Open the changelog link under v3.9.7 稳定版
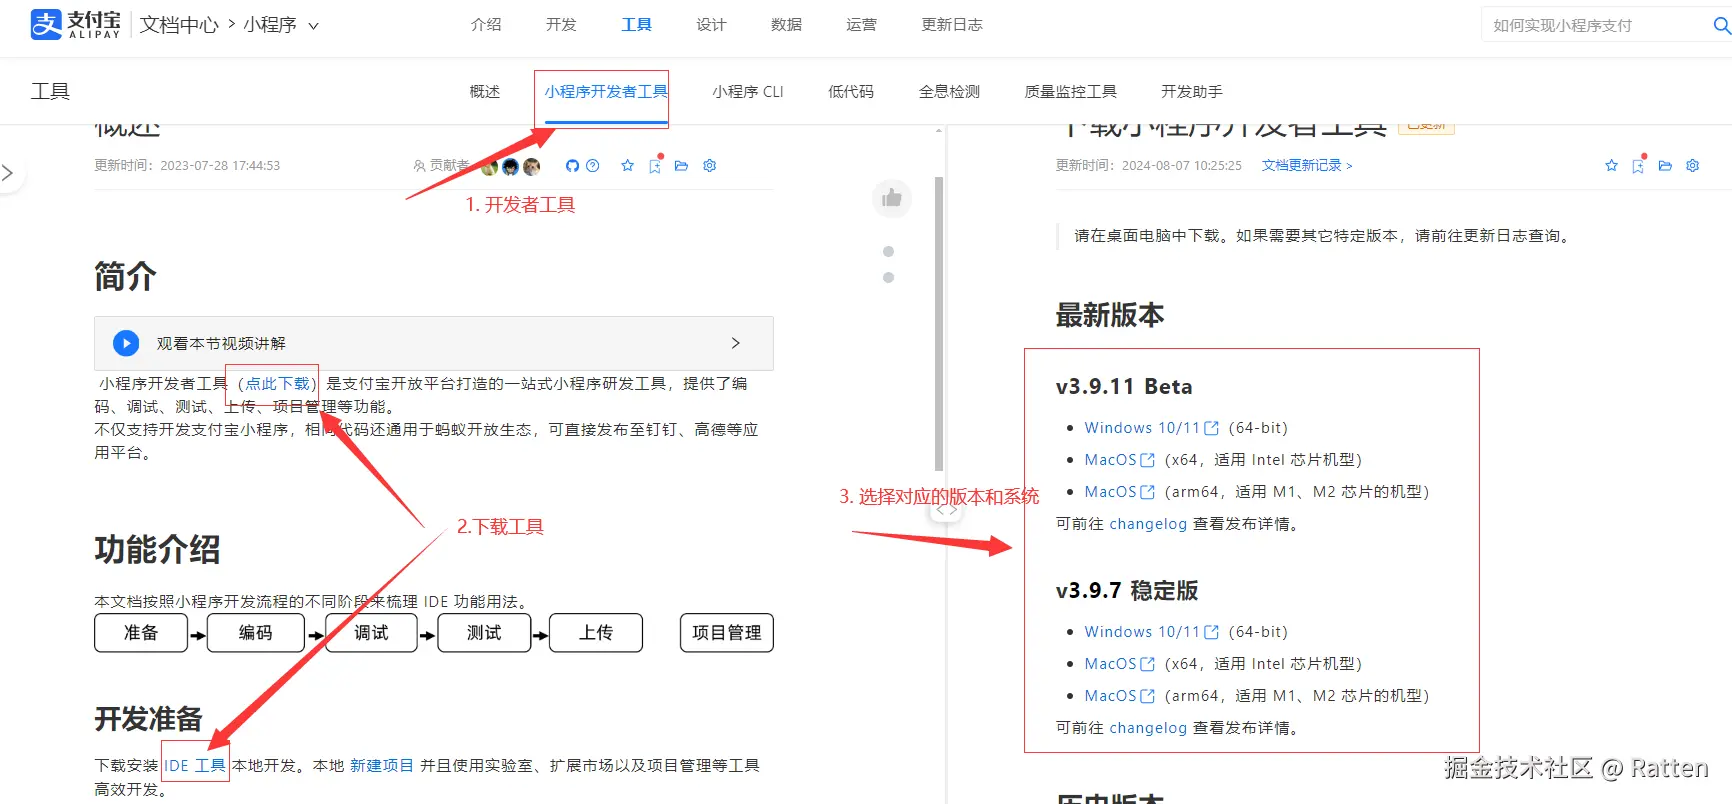This screenshot has height=804, width=1732. click(1148, 728)
